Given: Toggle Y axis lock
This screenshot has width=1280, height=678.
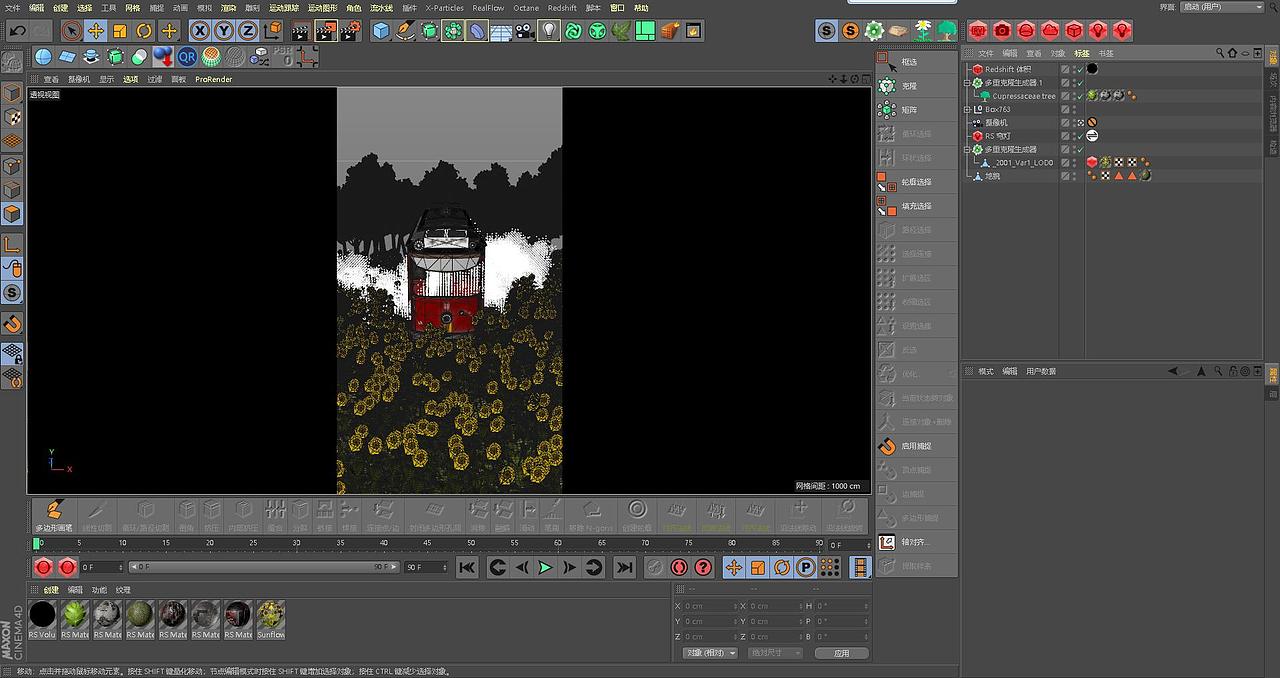Looking at the screenshot, I should point(224,31).
